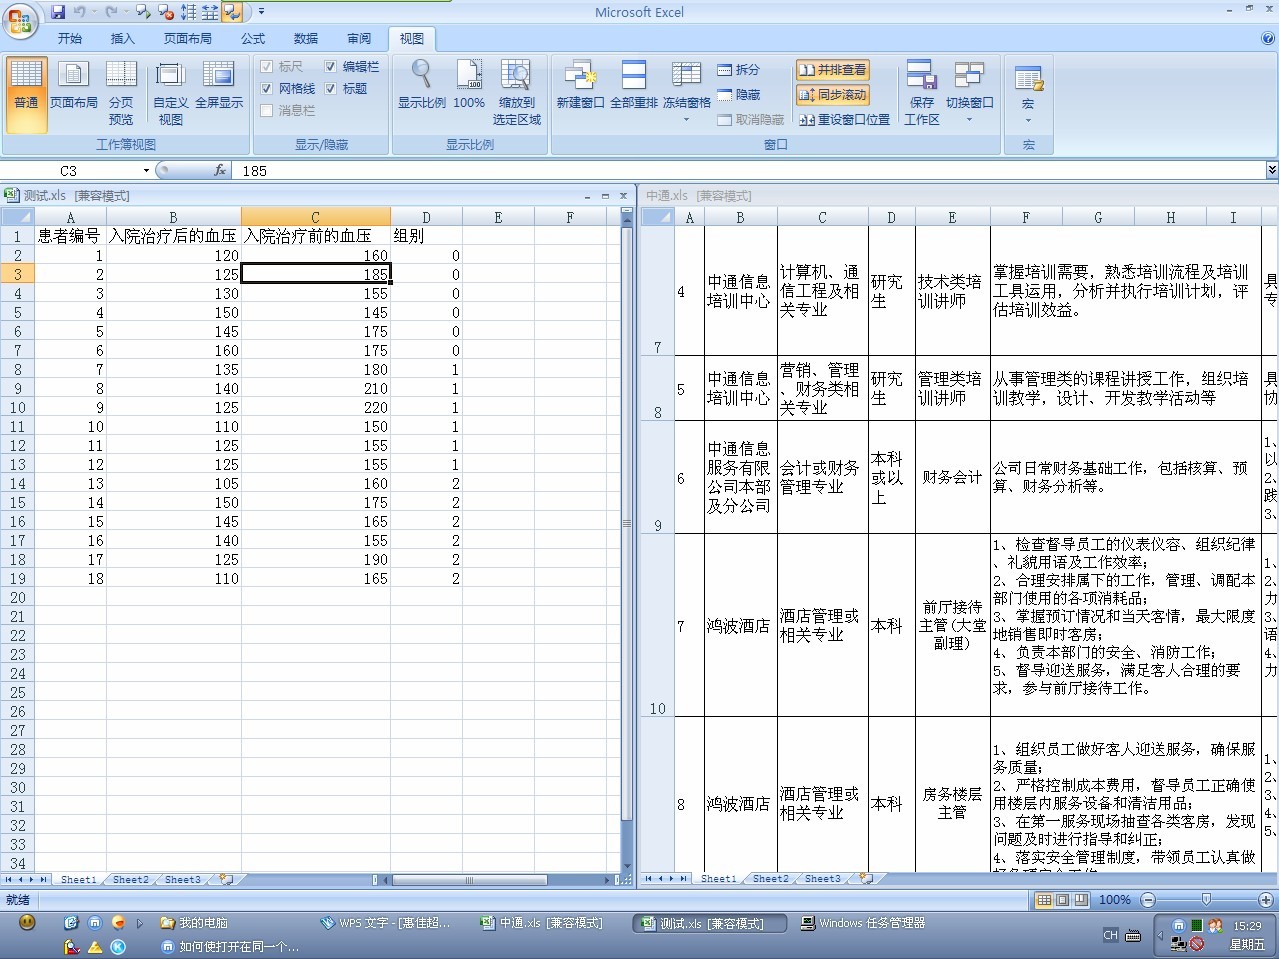Select the Normal (普通) view
1279x959 pixels.
coord(27,95)
